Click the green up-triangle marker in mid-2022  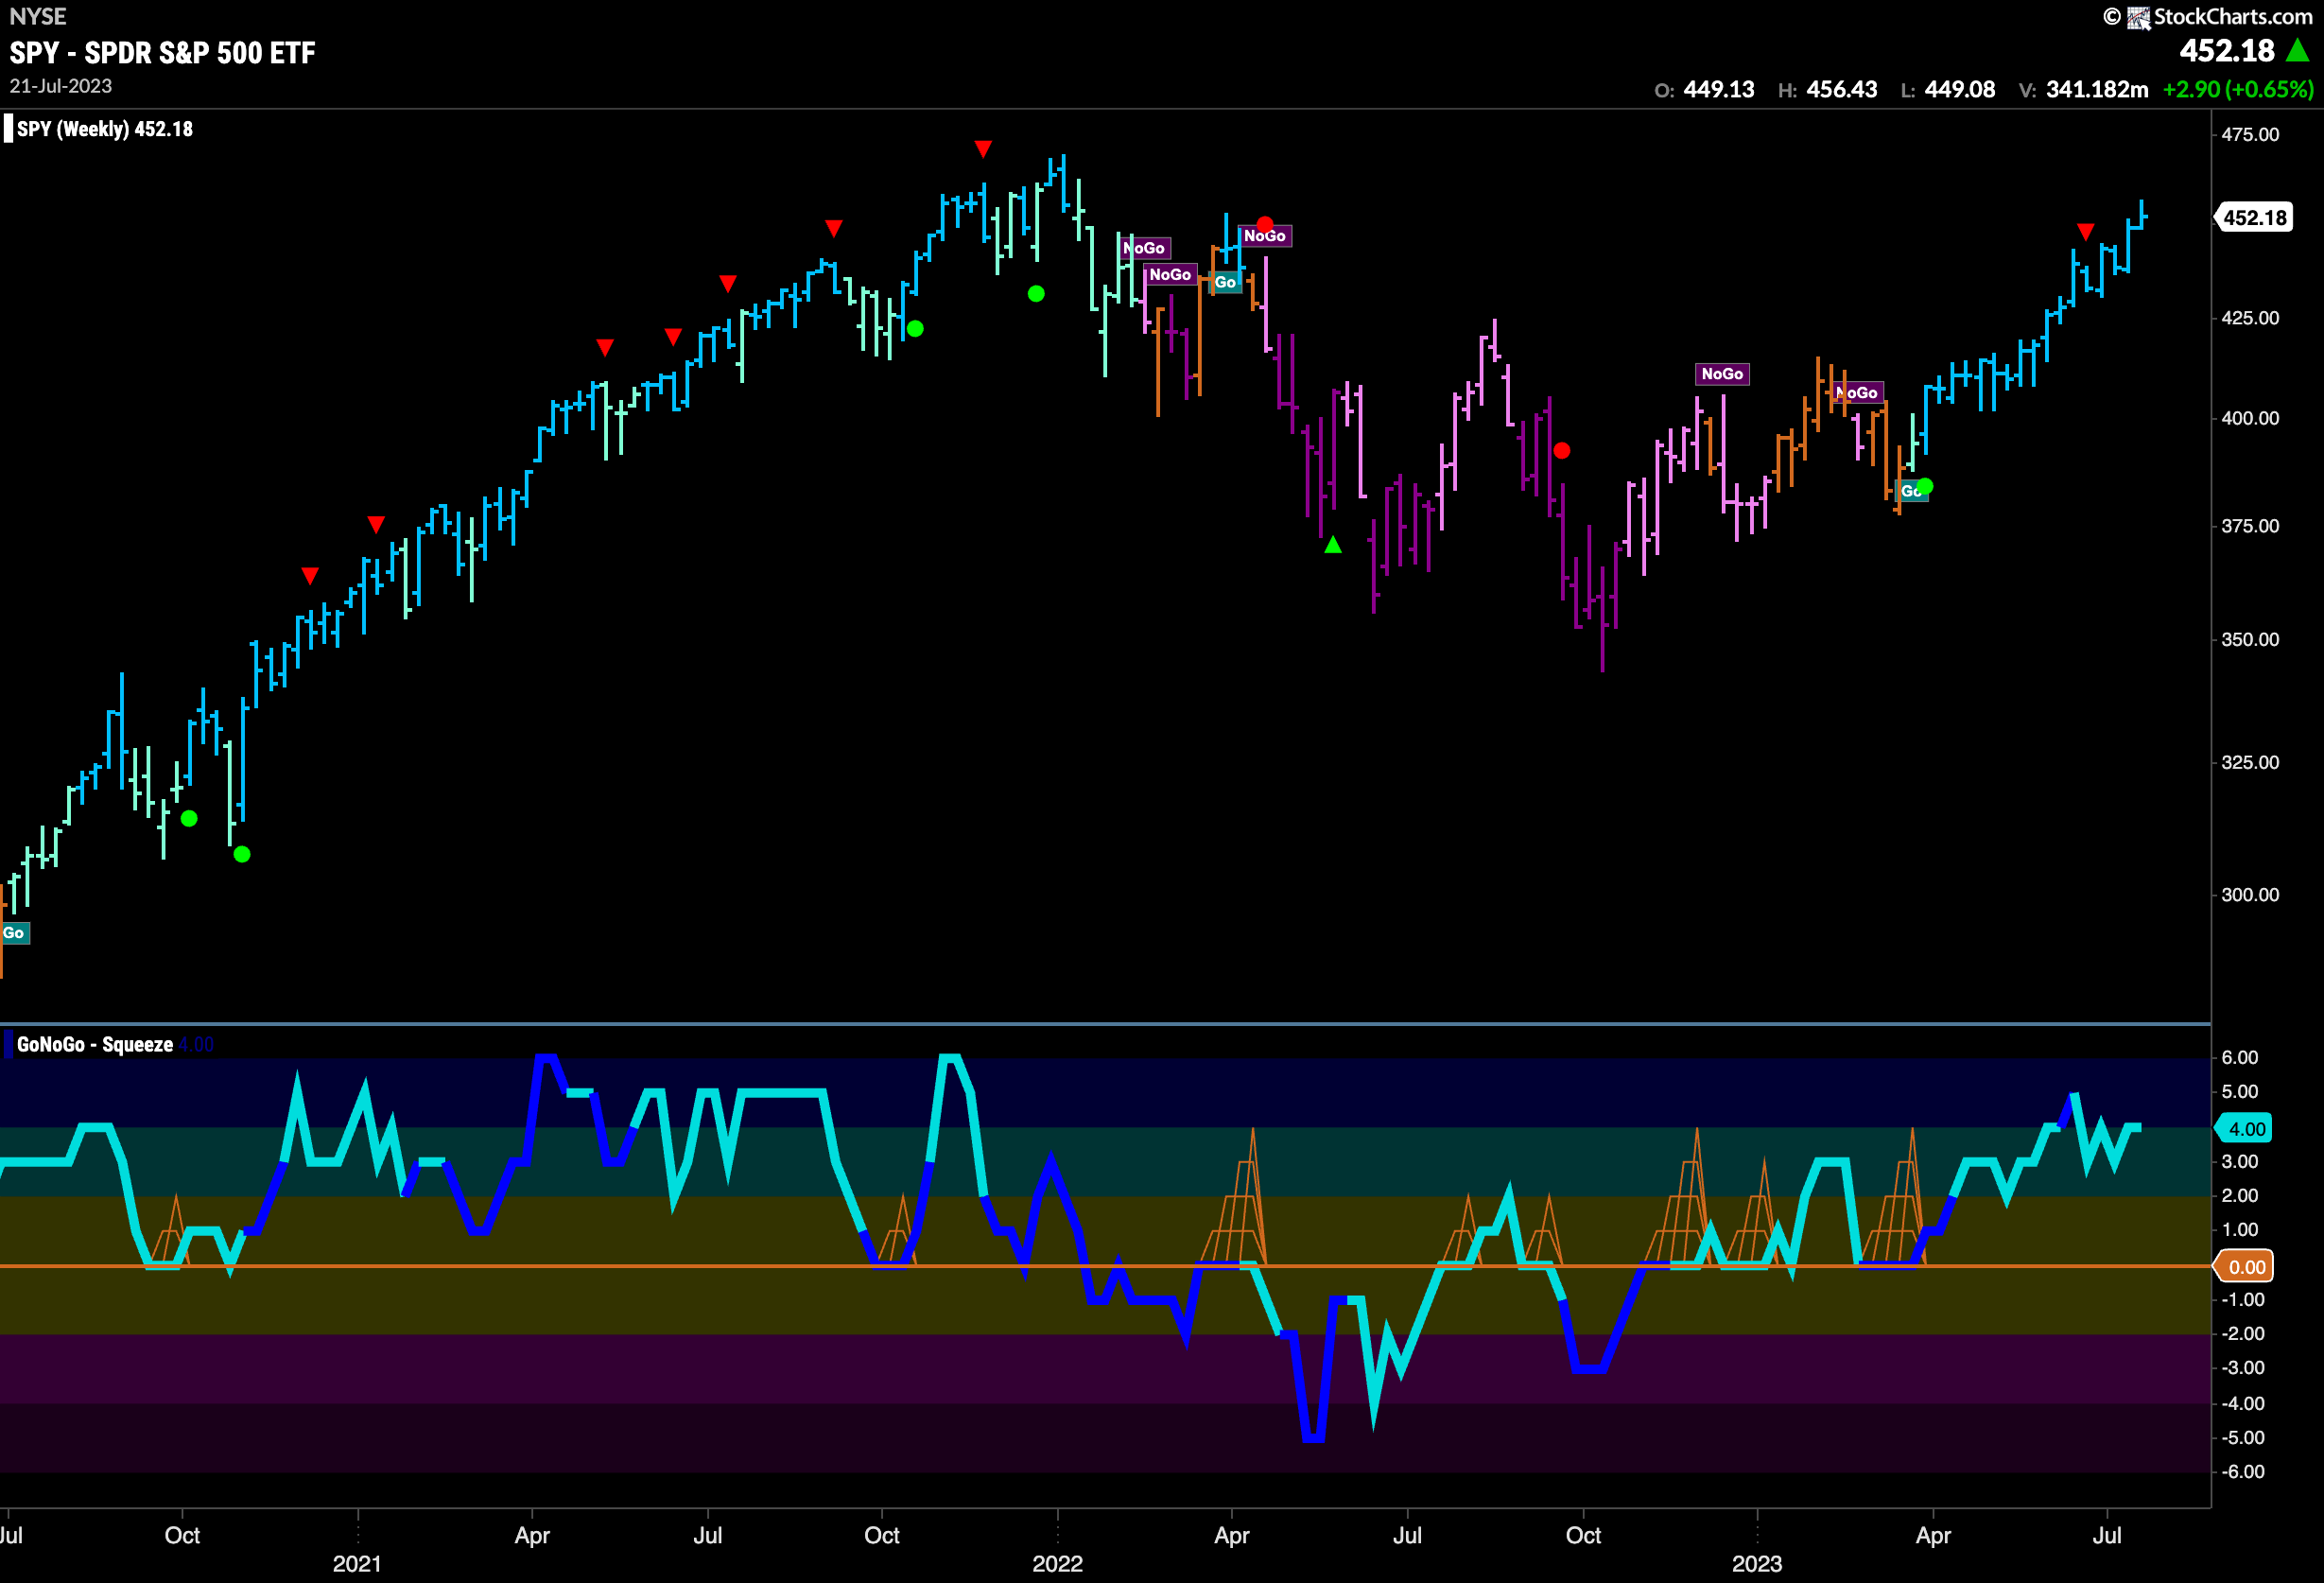tap(1333, 545)
